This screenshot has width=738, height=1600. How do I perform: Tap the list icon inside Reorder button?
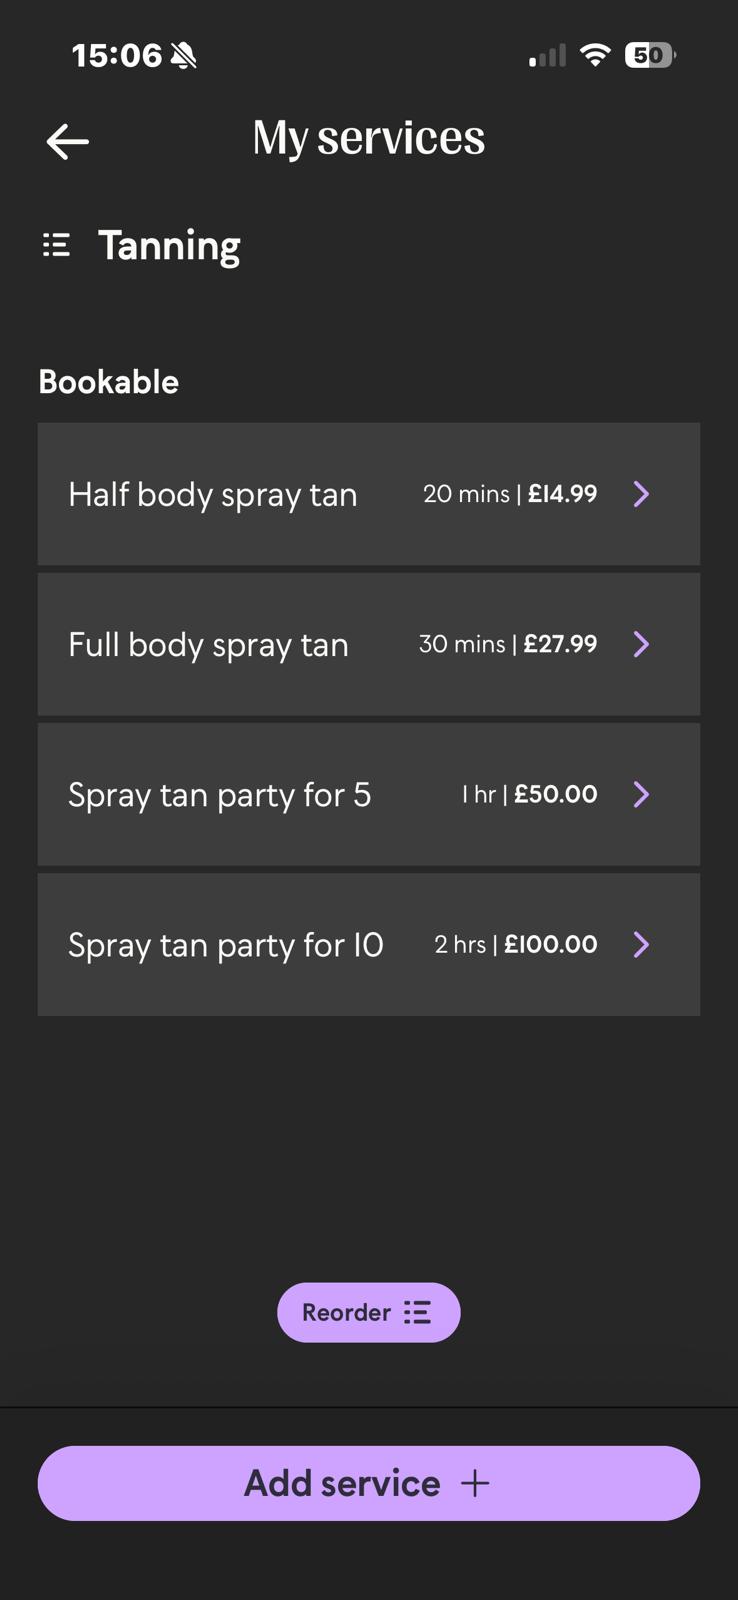pyautogui.click(x=417, y=1313)
